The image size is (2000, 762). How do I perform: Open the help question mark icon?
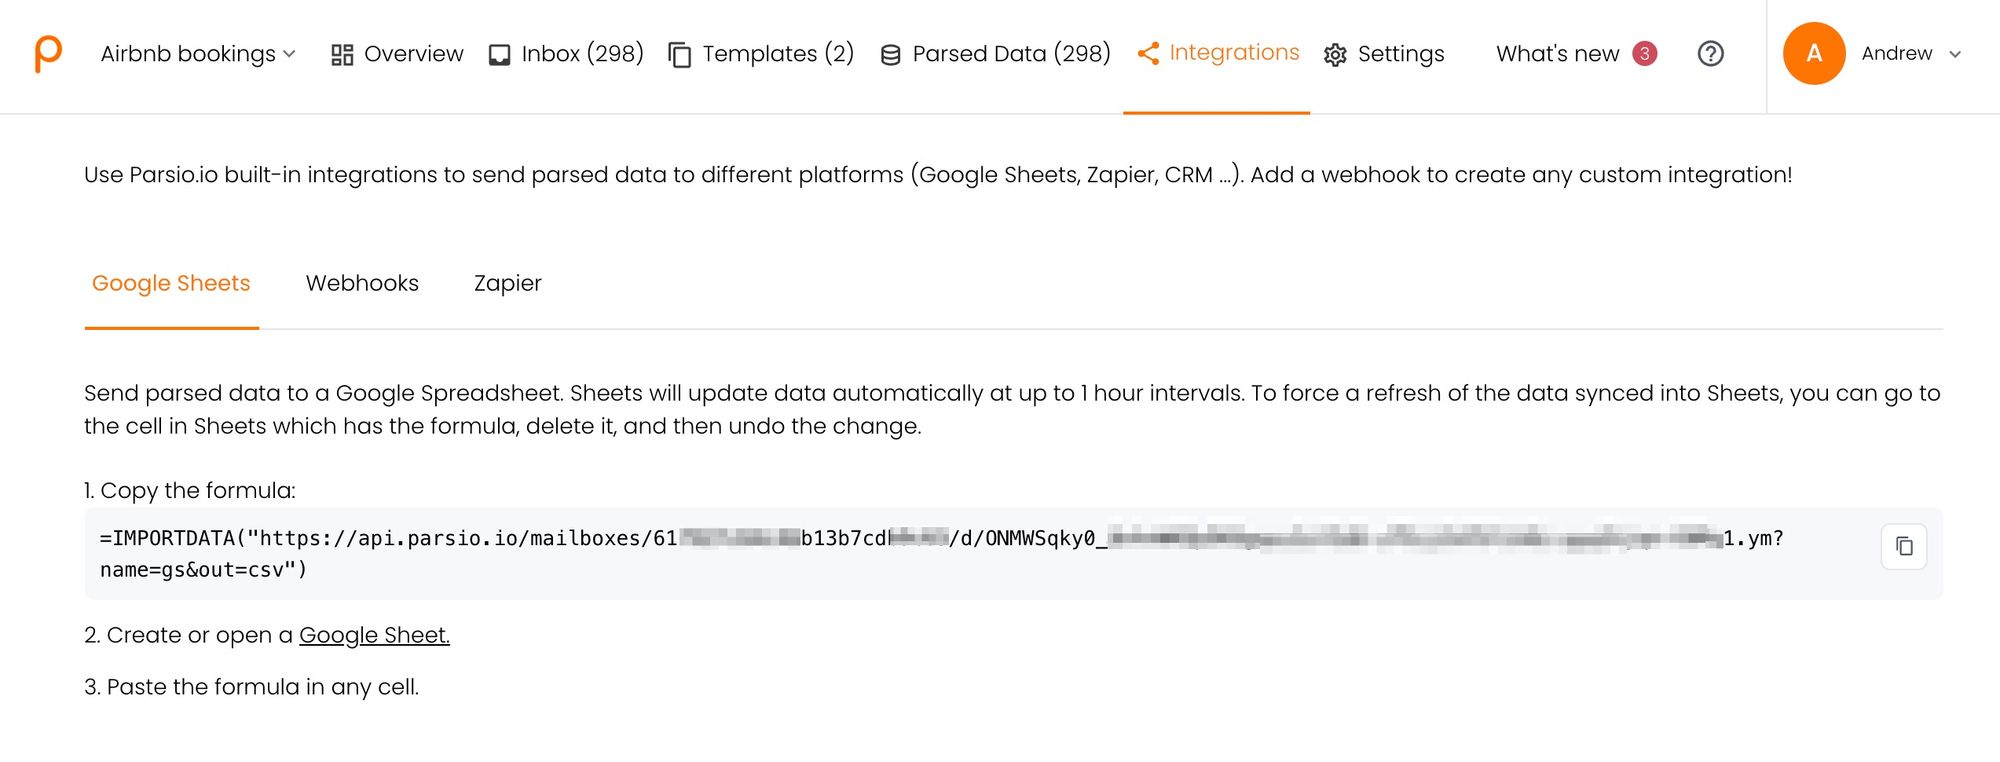(1710, 54)
